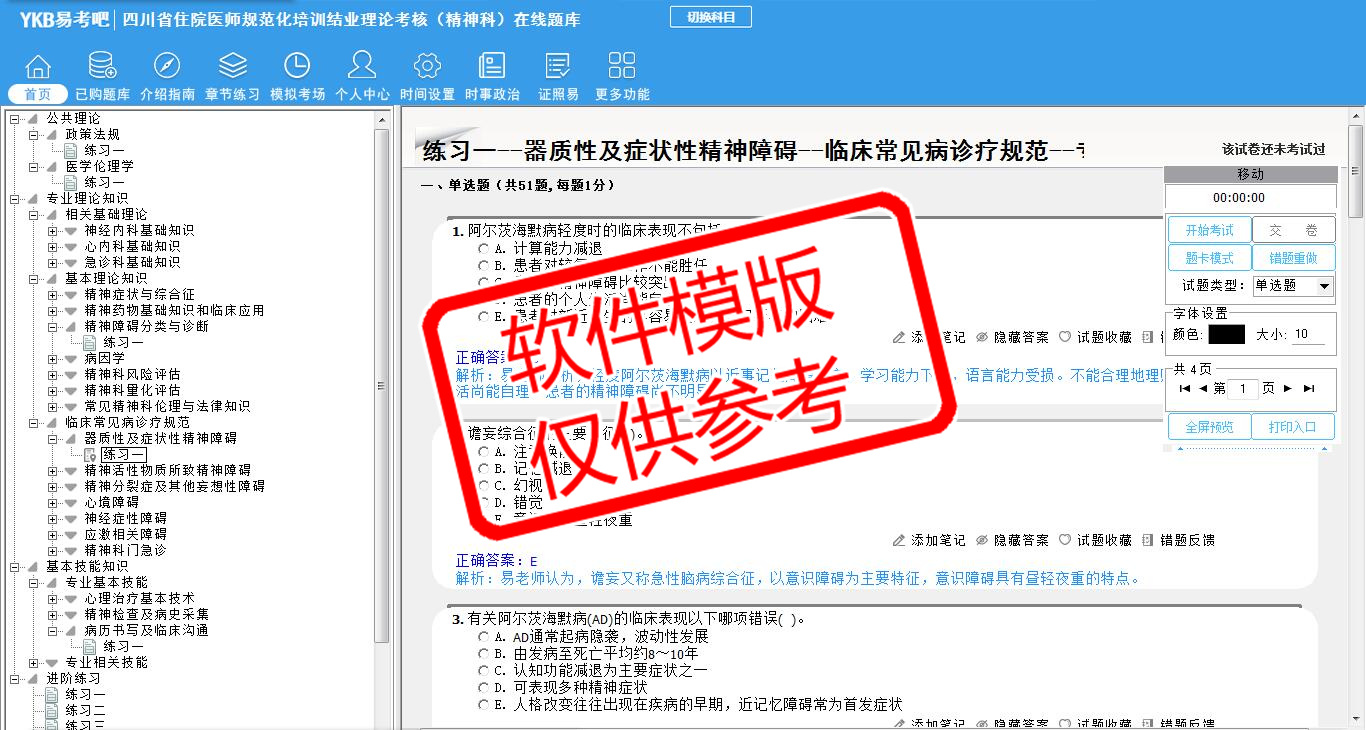The image size is (1366, 730).
Task: Open 章节练习 layers icon
Action: click(232, 66)
